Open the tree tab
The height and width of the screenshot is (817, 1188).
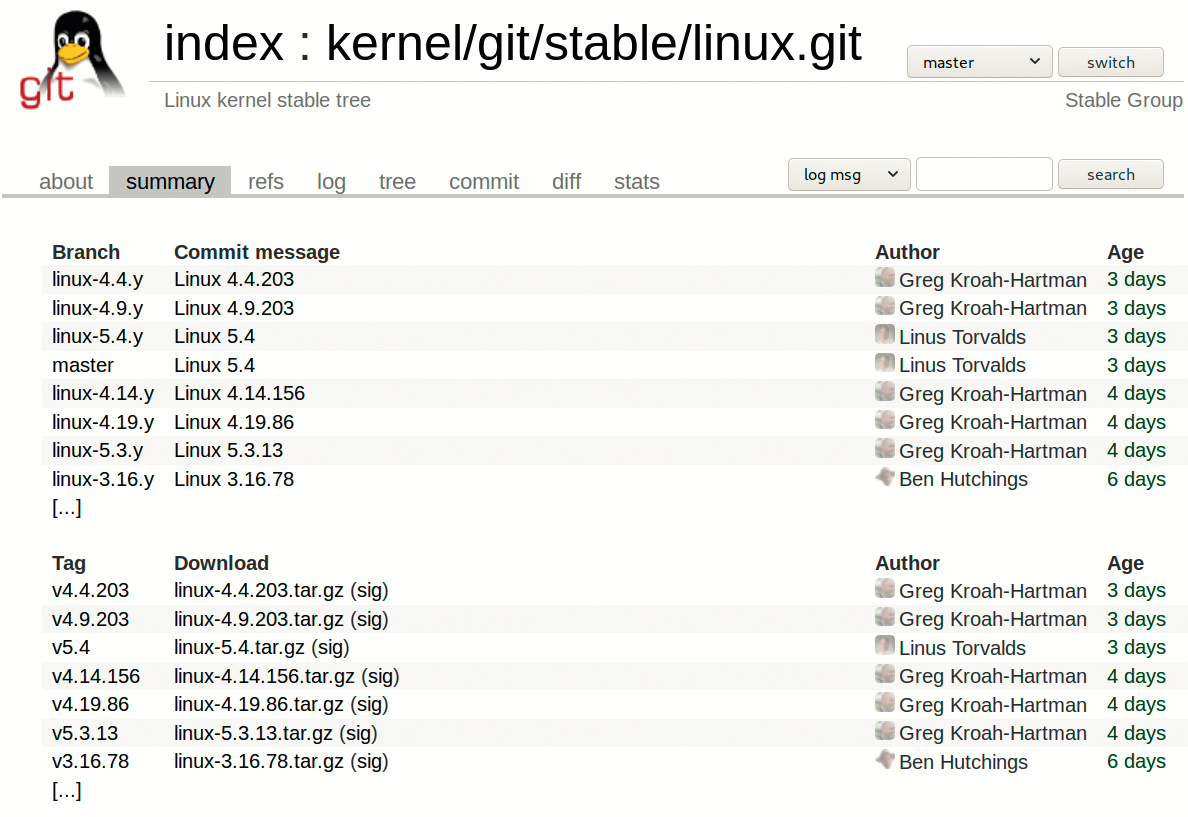tap(397, 182)
